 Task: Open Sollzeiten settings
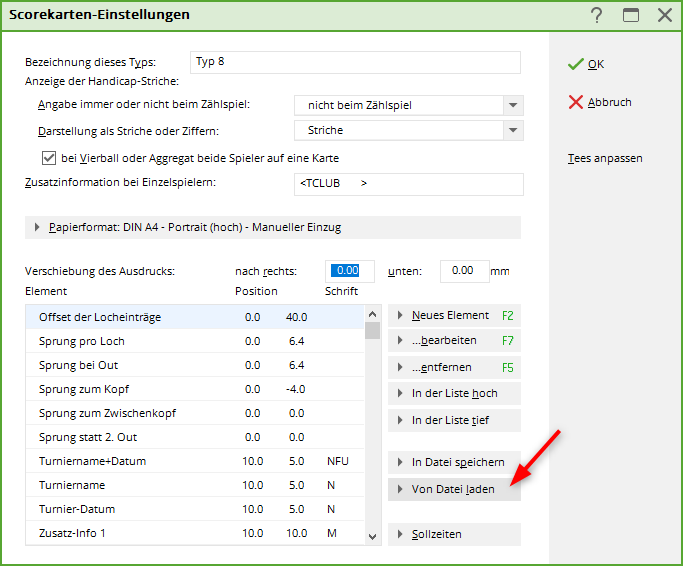click(453, 534)
